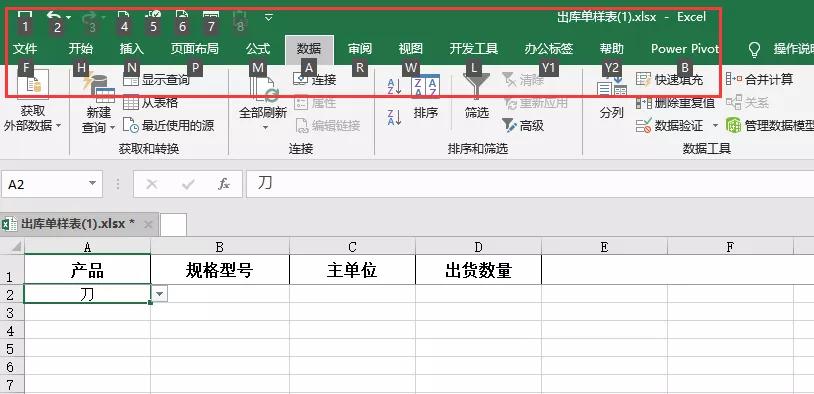
Task: Click the select-all corner triangle
Action: [x=16, y=247]
